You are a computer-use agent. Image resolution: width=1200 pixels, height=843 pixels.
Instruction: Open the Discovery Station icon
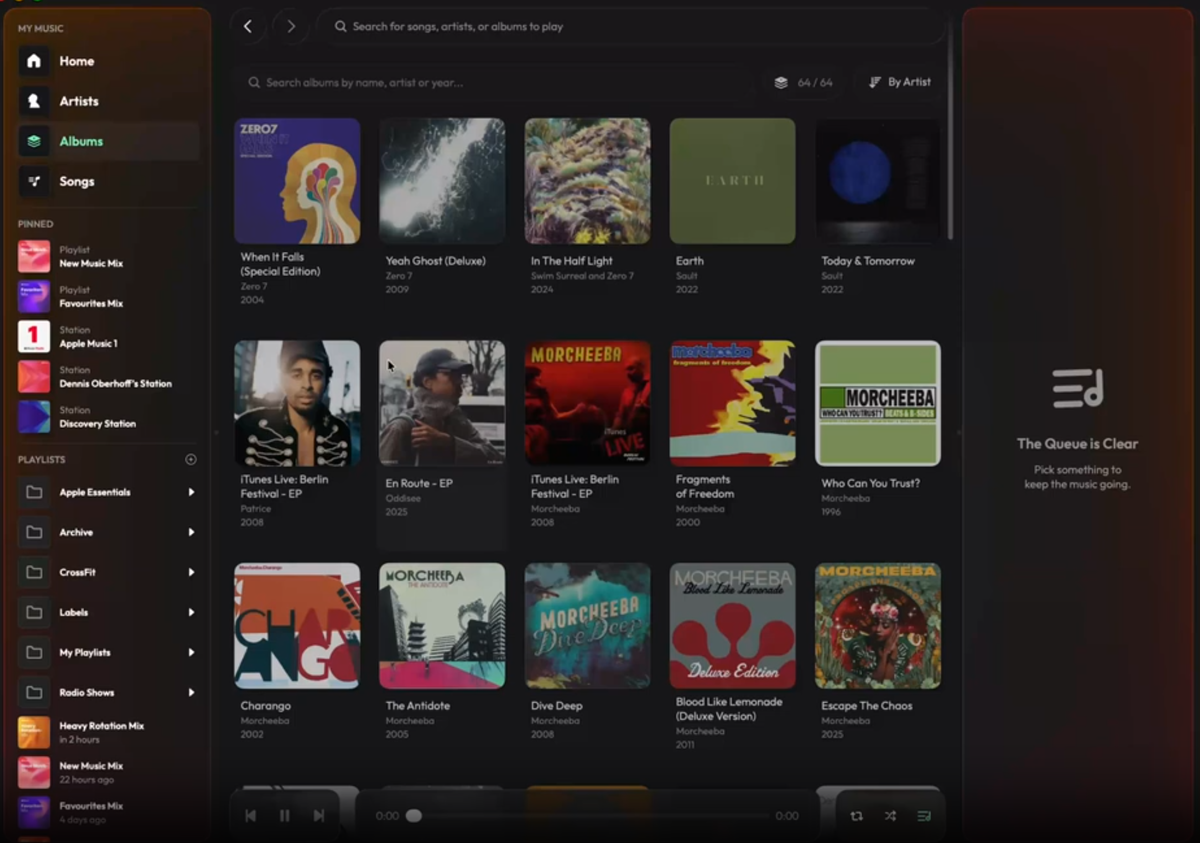[34, 417]
